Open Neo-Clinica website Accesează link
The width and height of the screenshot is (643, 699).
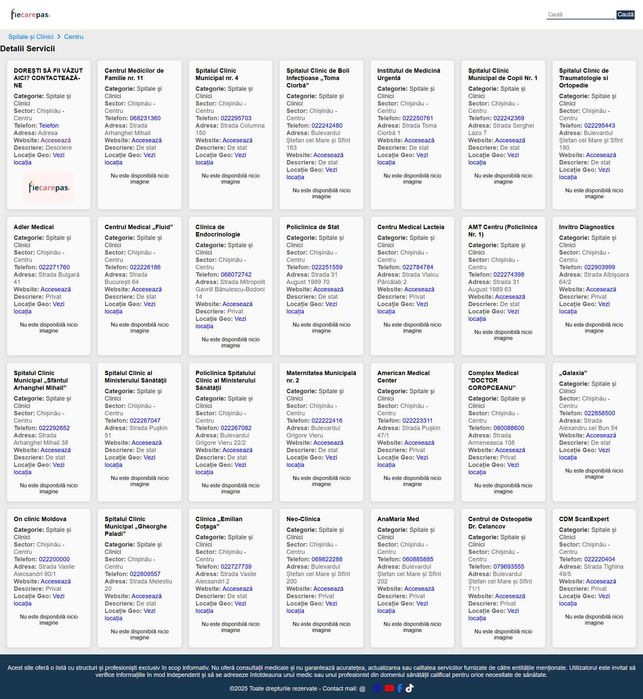[x=328, y=589]
